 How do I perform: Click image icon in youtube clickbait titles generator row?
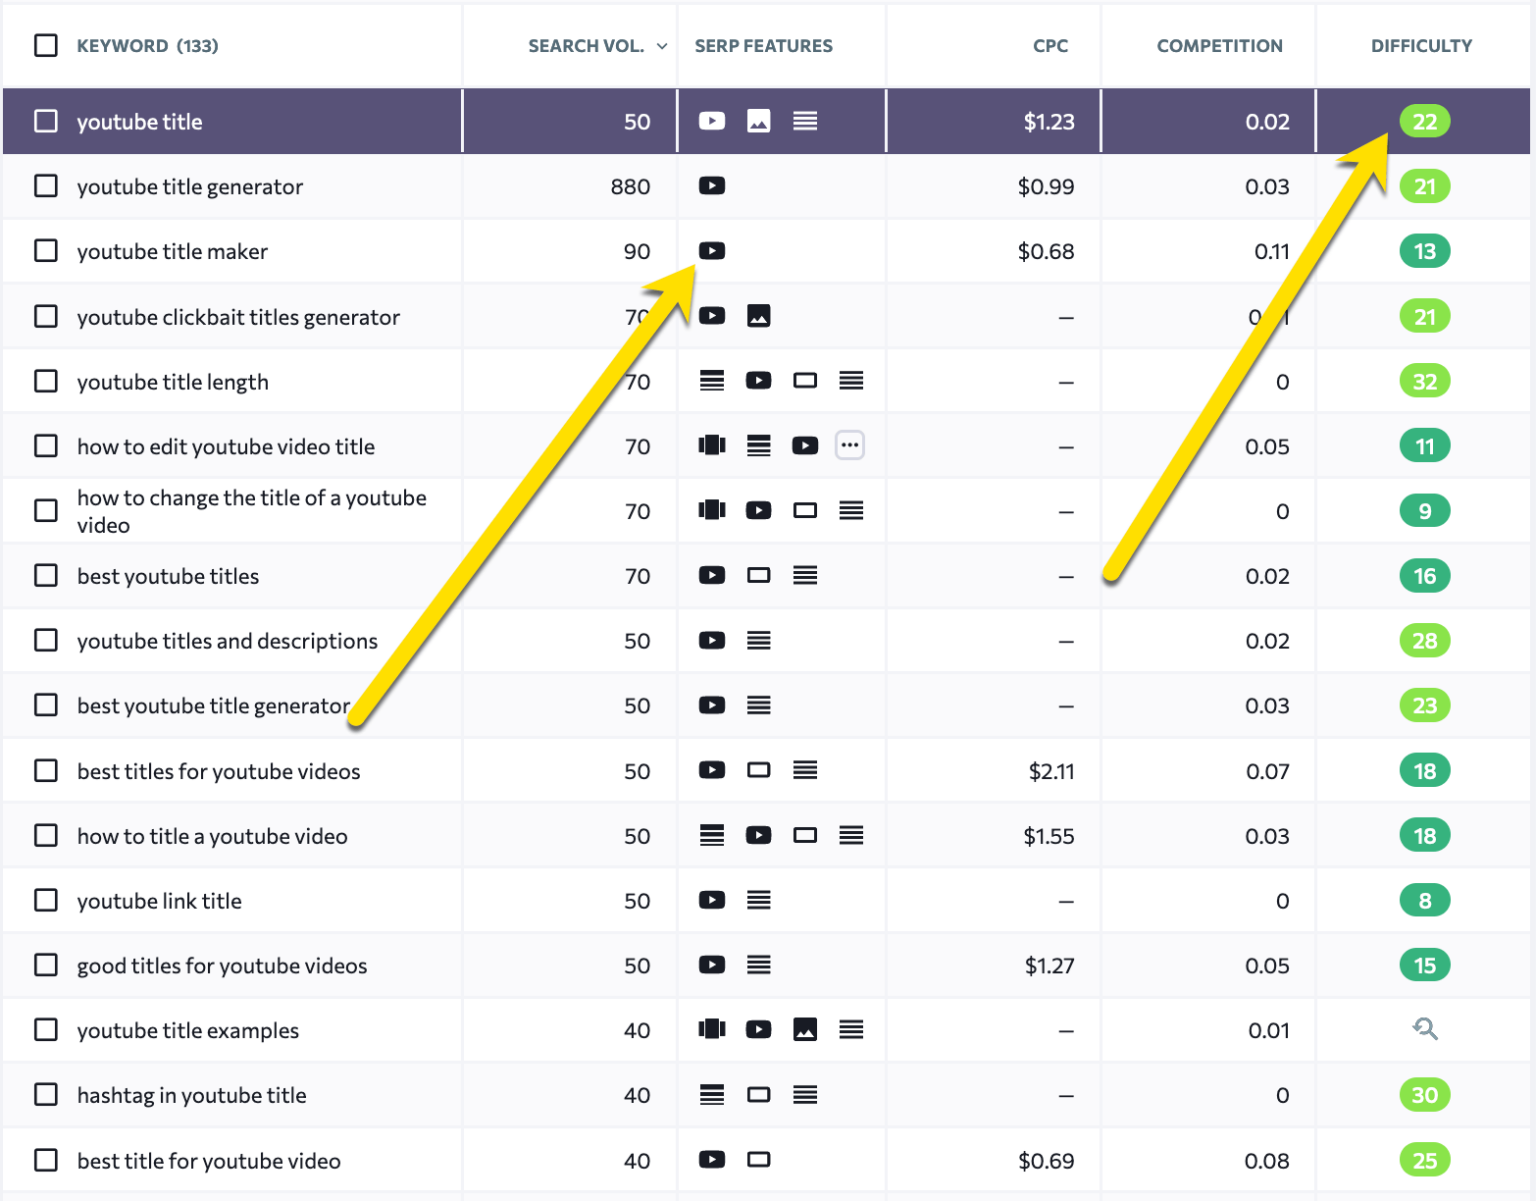(758, 316)
